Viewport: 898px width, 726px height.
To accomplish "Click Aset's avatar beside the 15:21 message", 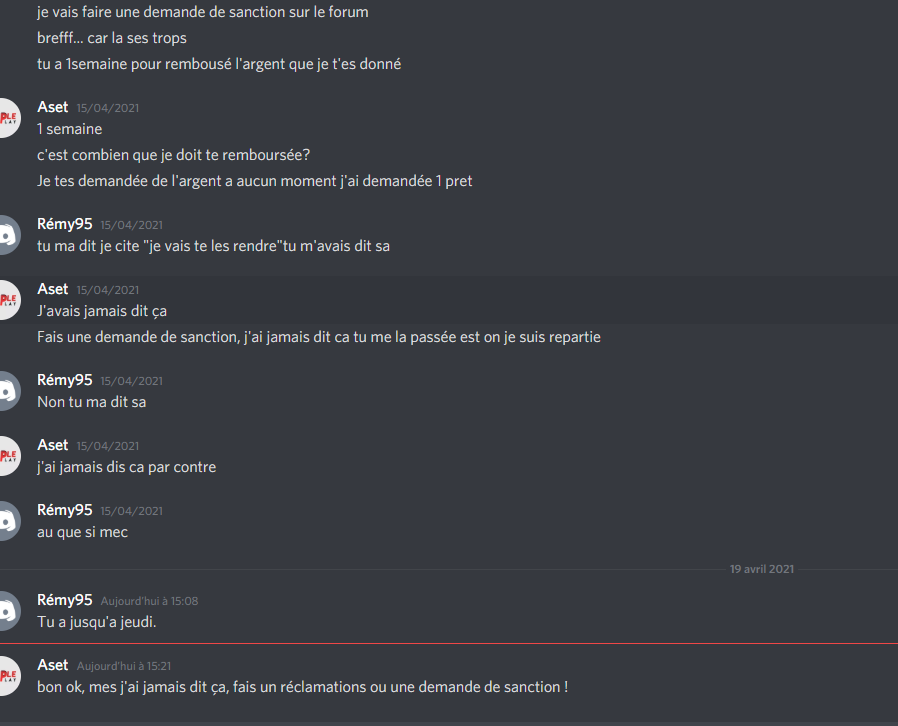I will pyautogui.click(x=7, y=676).
